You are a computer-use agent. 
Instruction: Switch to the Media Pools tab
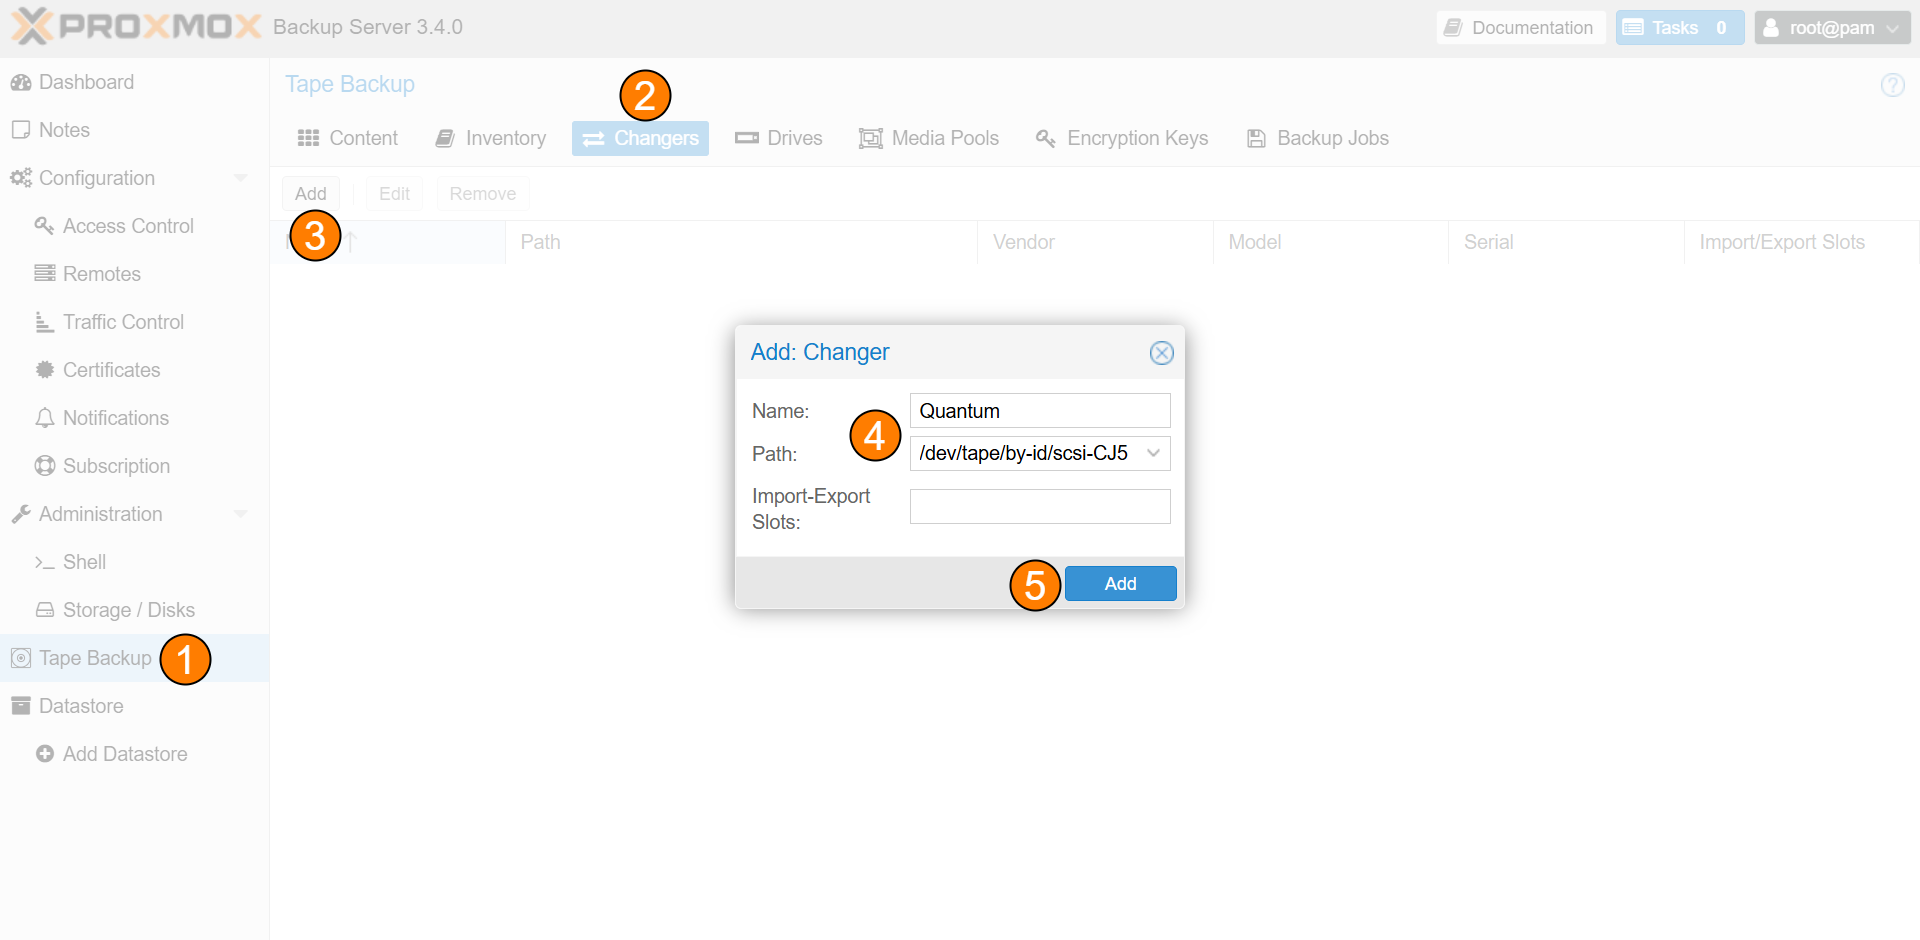point(929,138)
